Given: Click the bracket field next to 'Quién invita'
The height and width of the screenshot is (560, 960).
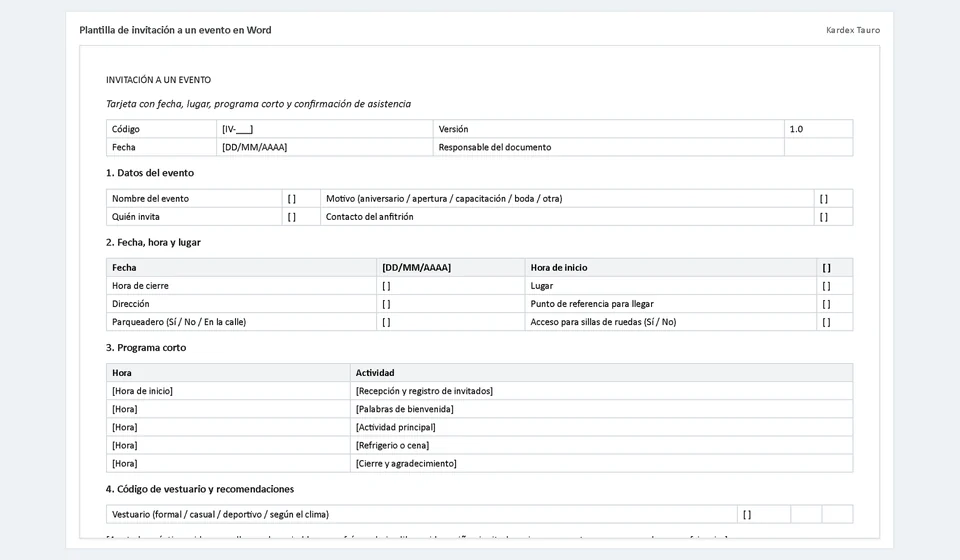Looking at the screenshot, I should (x=301, y=217).
